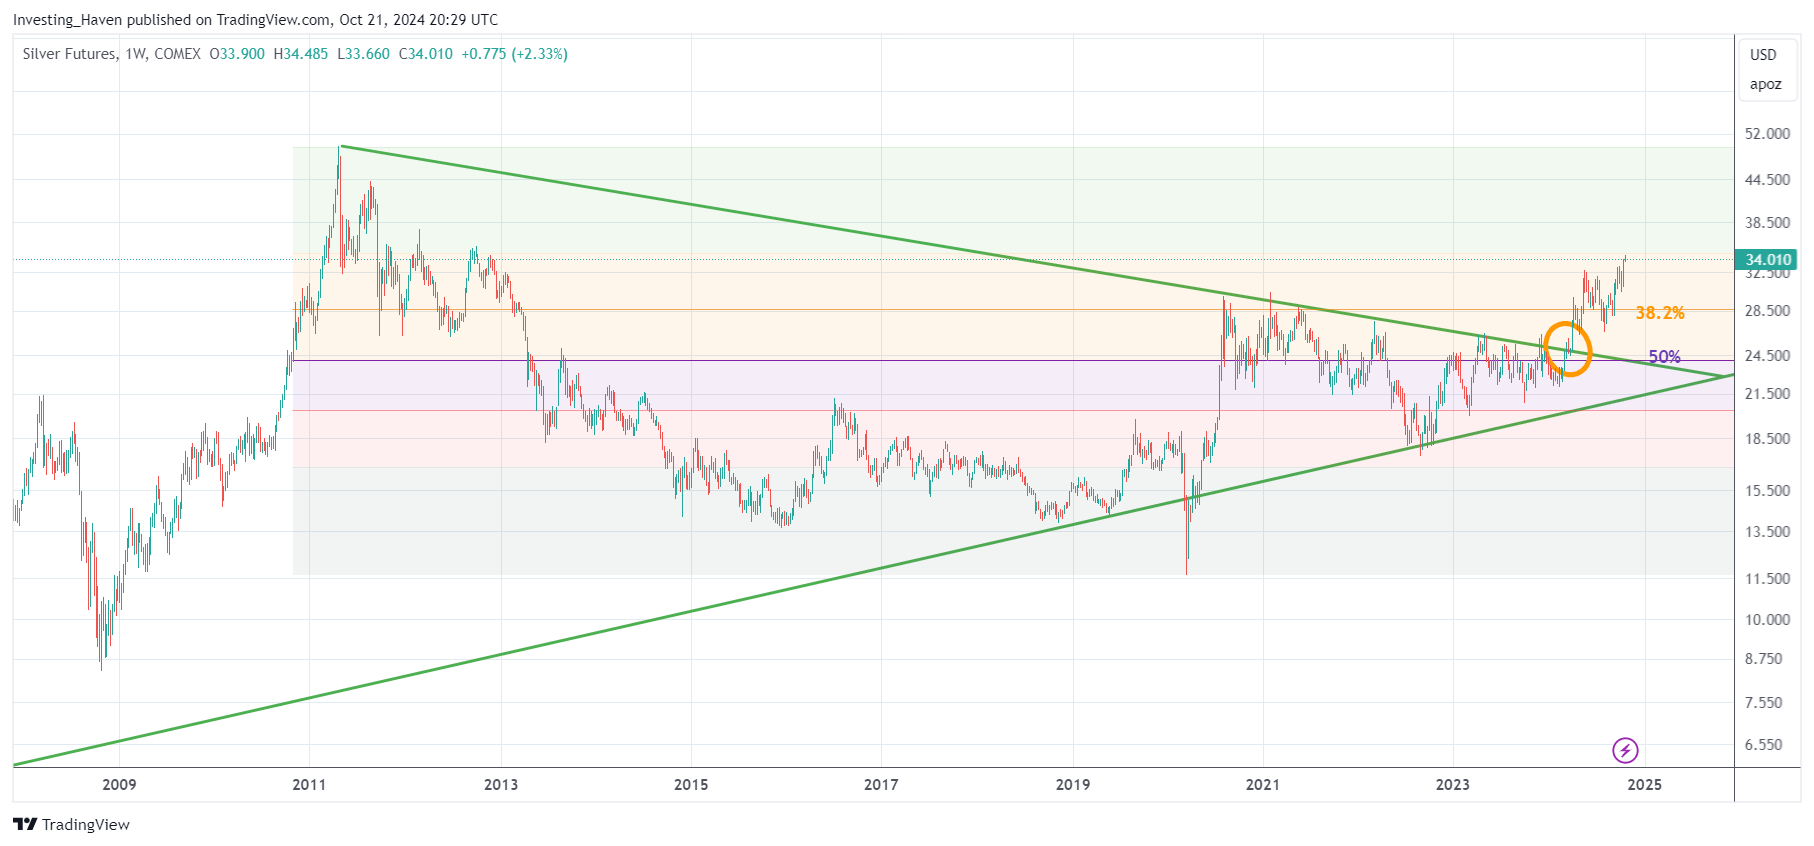Image resolution: width=1814 pixels, height=846 pixels.
Task: Click the 8.750 price axis label
Action: (1763, 659)
